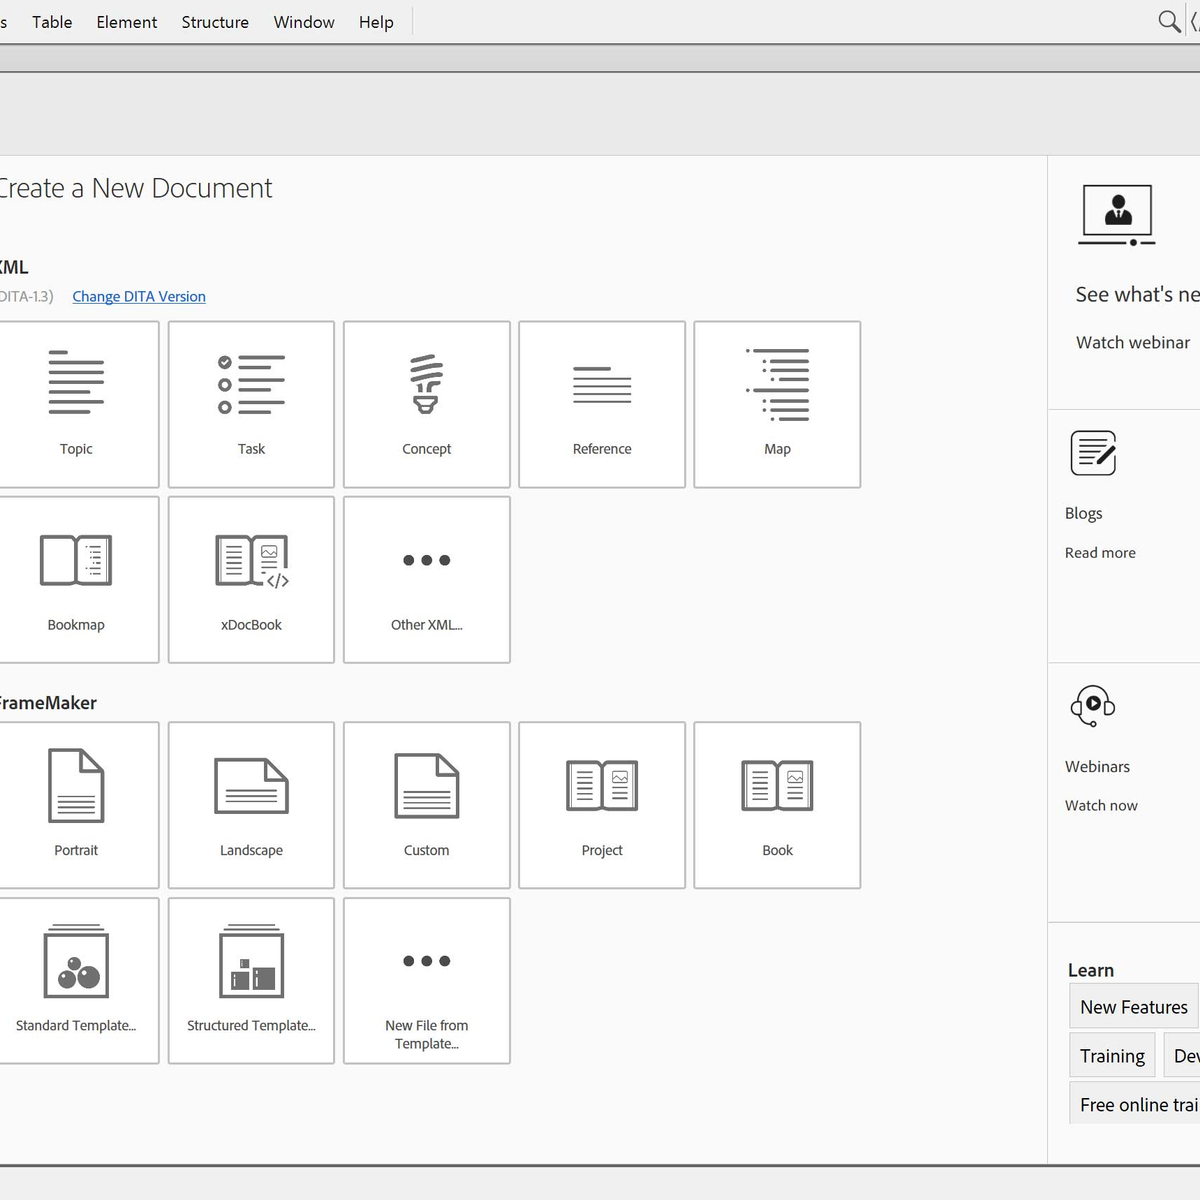Viewport: 1200px width, 1200px height.
Task: Click Read more under Blogs
Action: (1100, 553)
